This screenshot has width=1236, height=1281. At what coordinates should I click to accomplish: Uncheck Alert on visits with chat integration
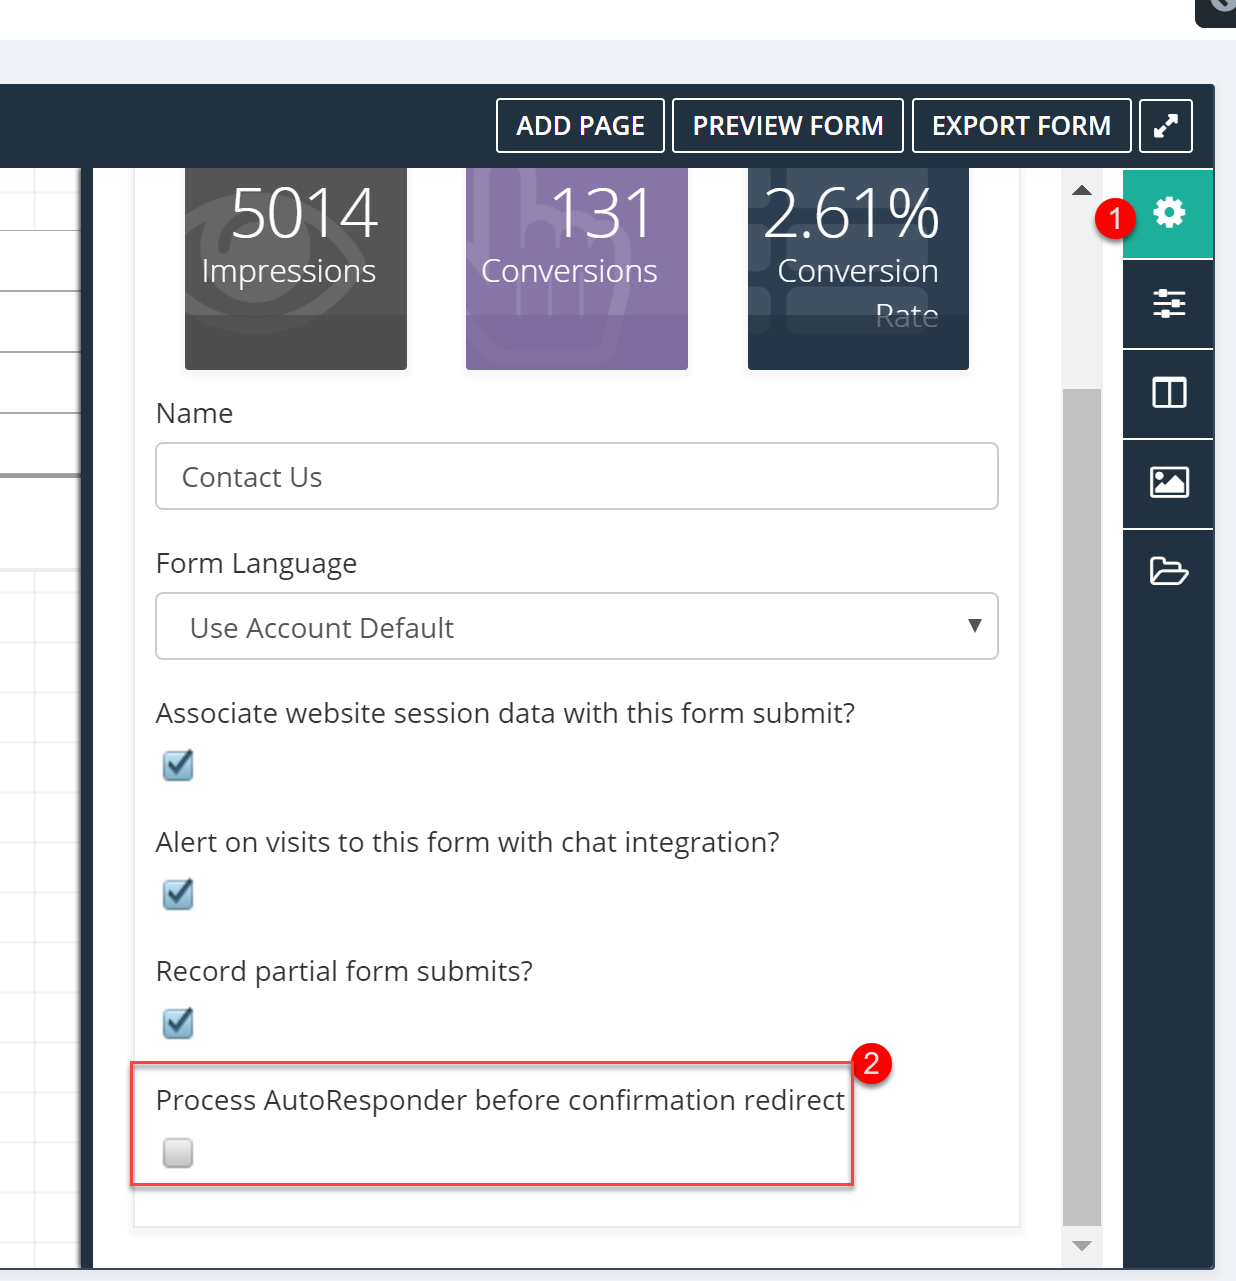[178, 894]
